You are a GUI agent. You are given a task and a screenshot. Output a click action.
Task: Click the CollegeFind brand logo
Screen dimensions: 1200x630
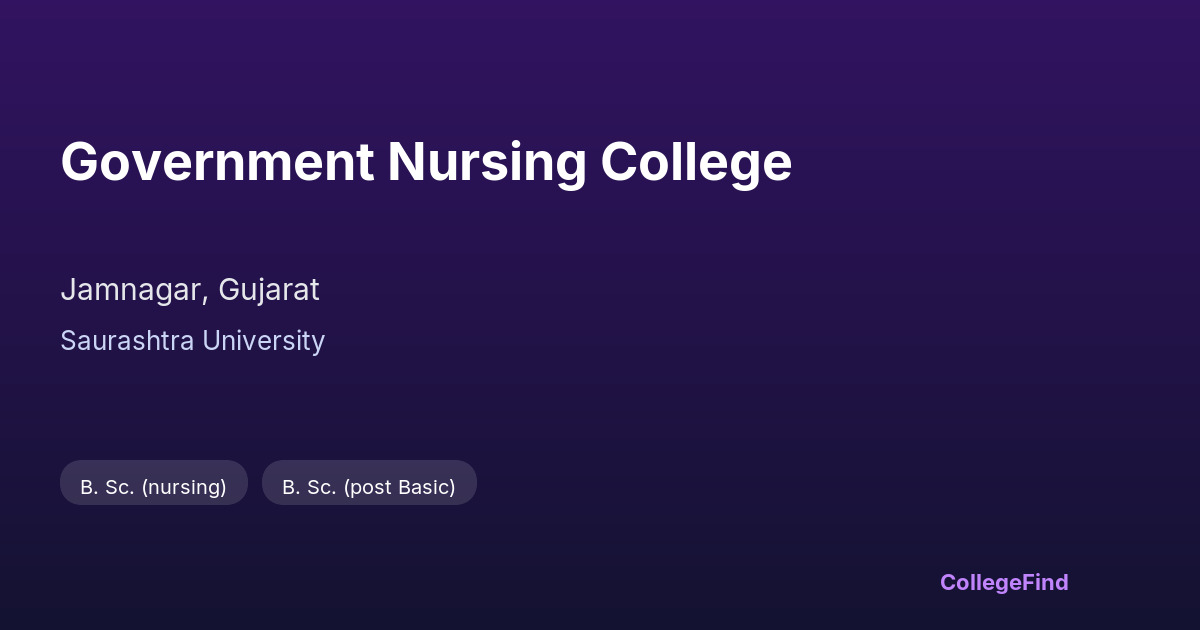point(1004,582)
